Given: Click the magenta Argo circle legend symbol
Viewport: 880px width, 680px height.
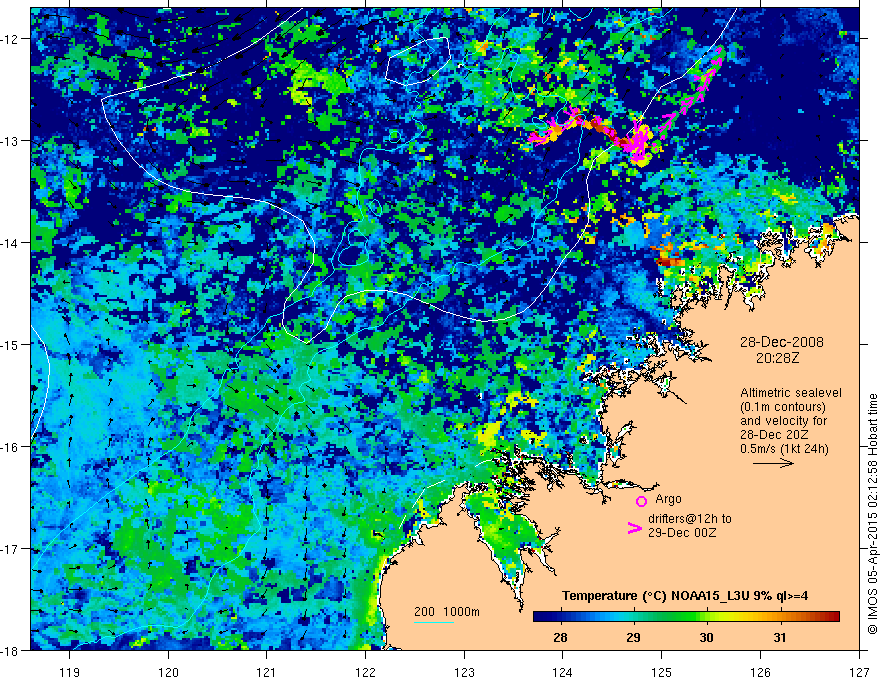Looking at the screenshot, I should click(x=641, y=501).
